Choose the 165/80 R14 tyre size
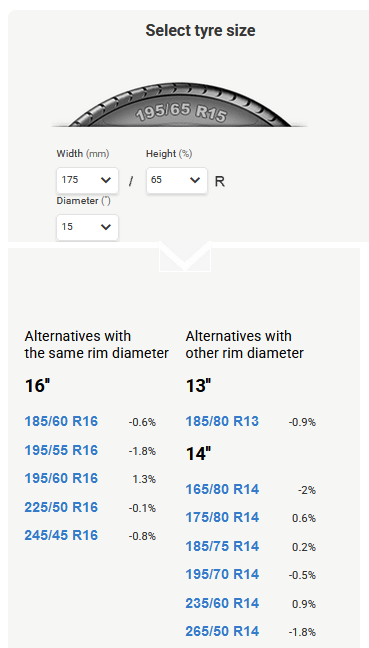 [222, 489]
